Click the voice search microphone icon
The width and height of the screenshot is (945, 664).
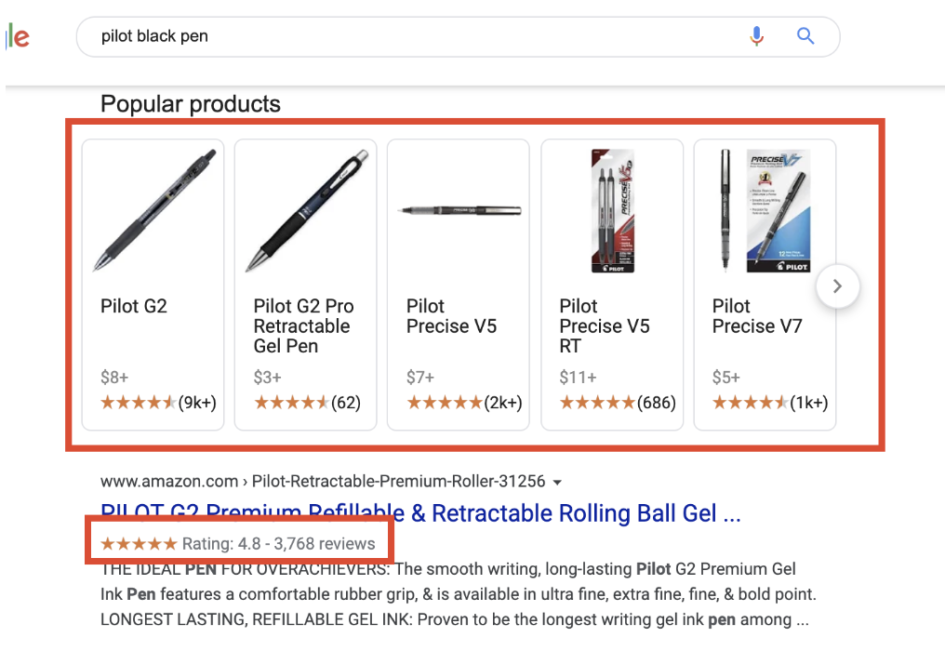coord(757,36)
